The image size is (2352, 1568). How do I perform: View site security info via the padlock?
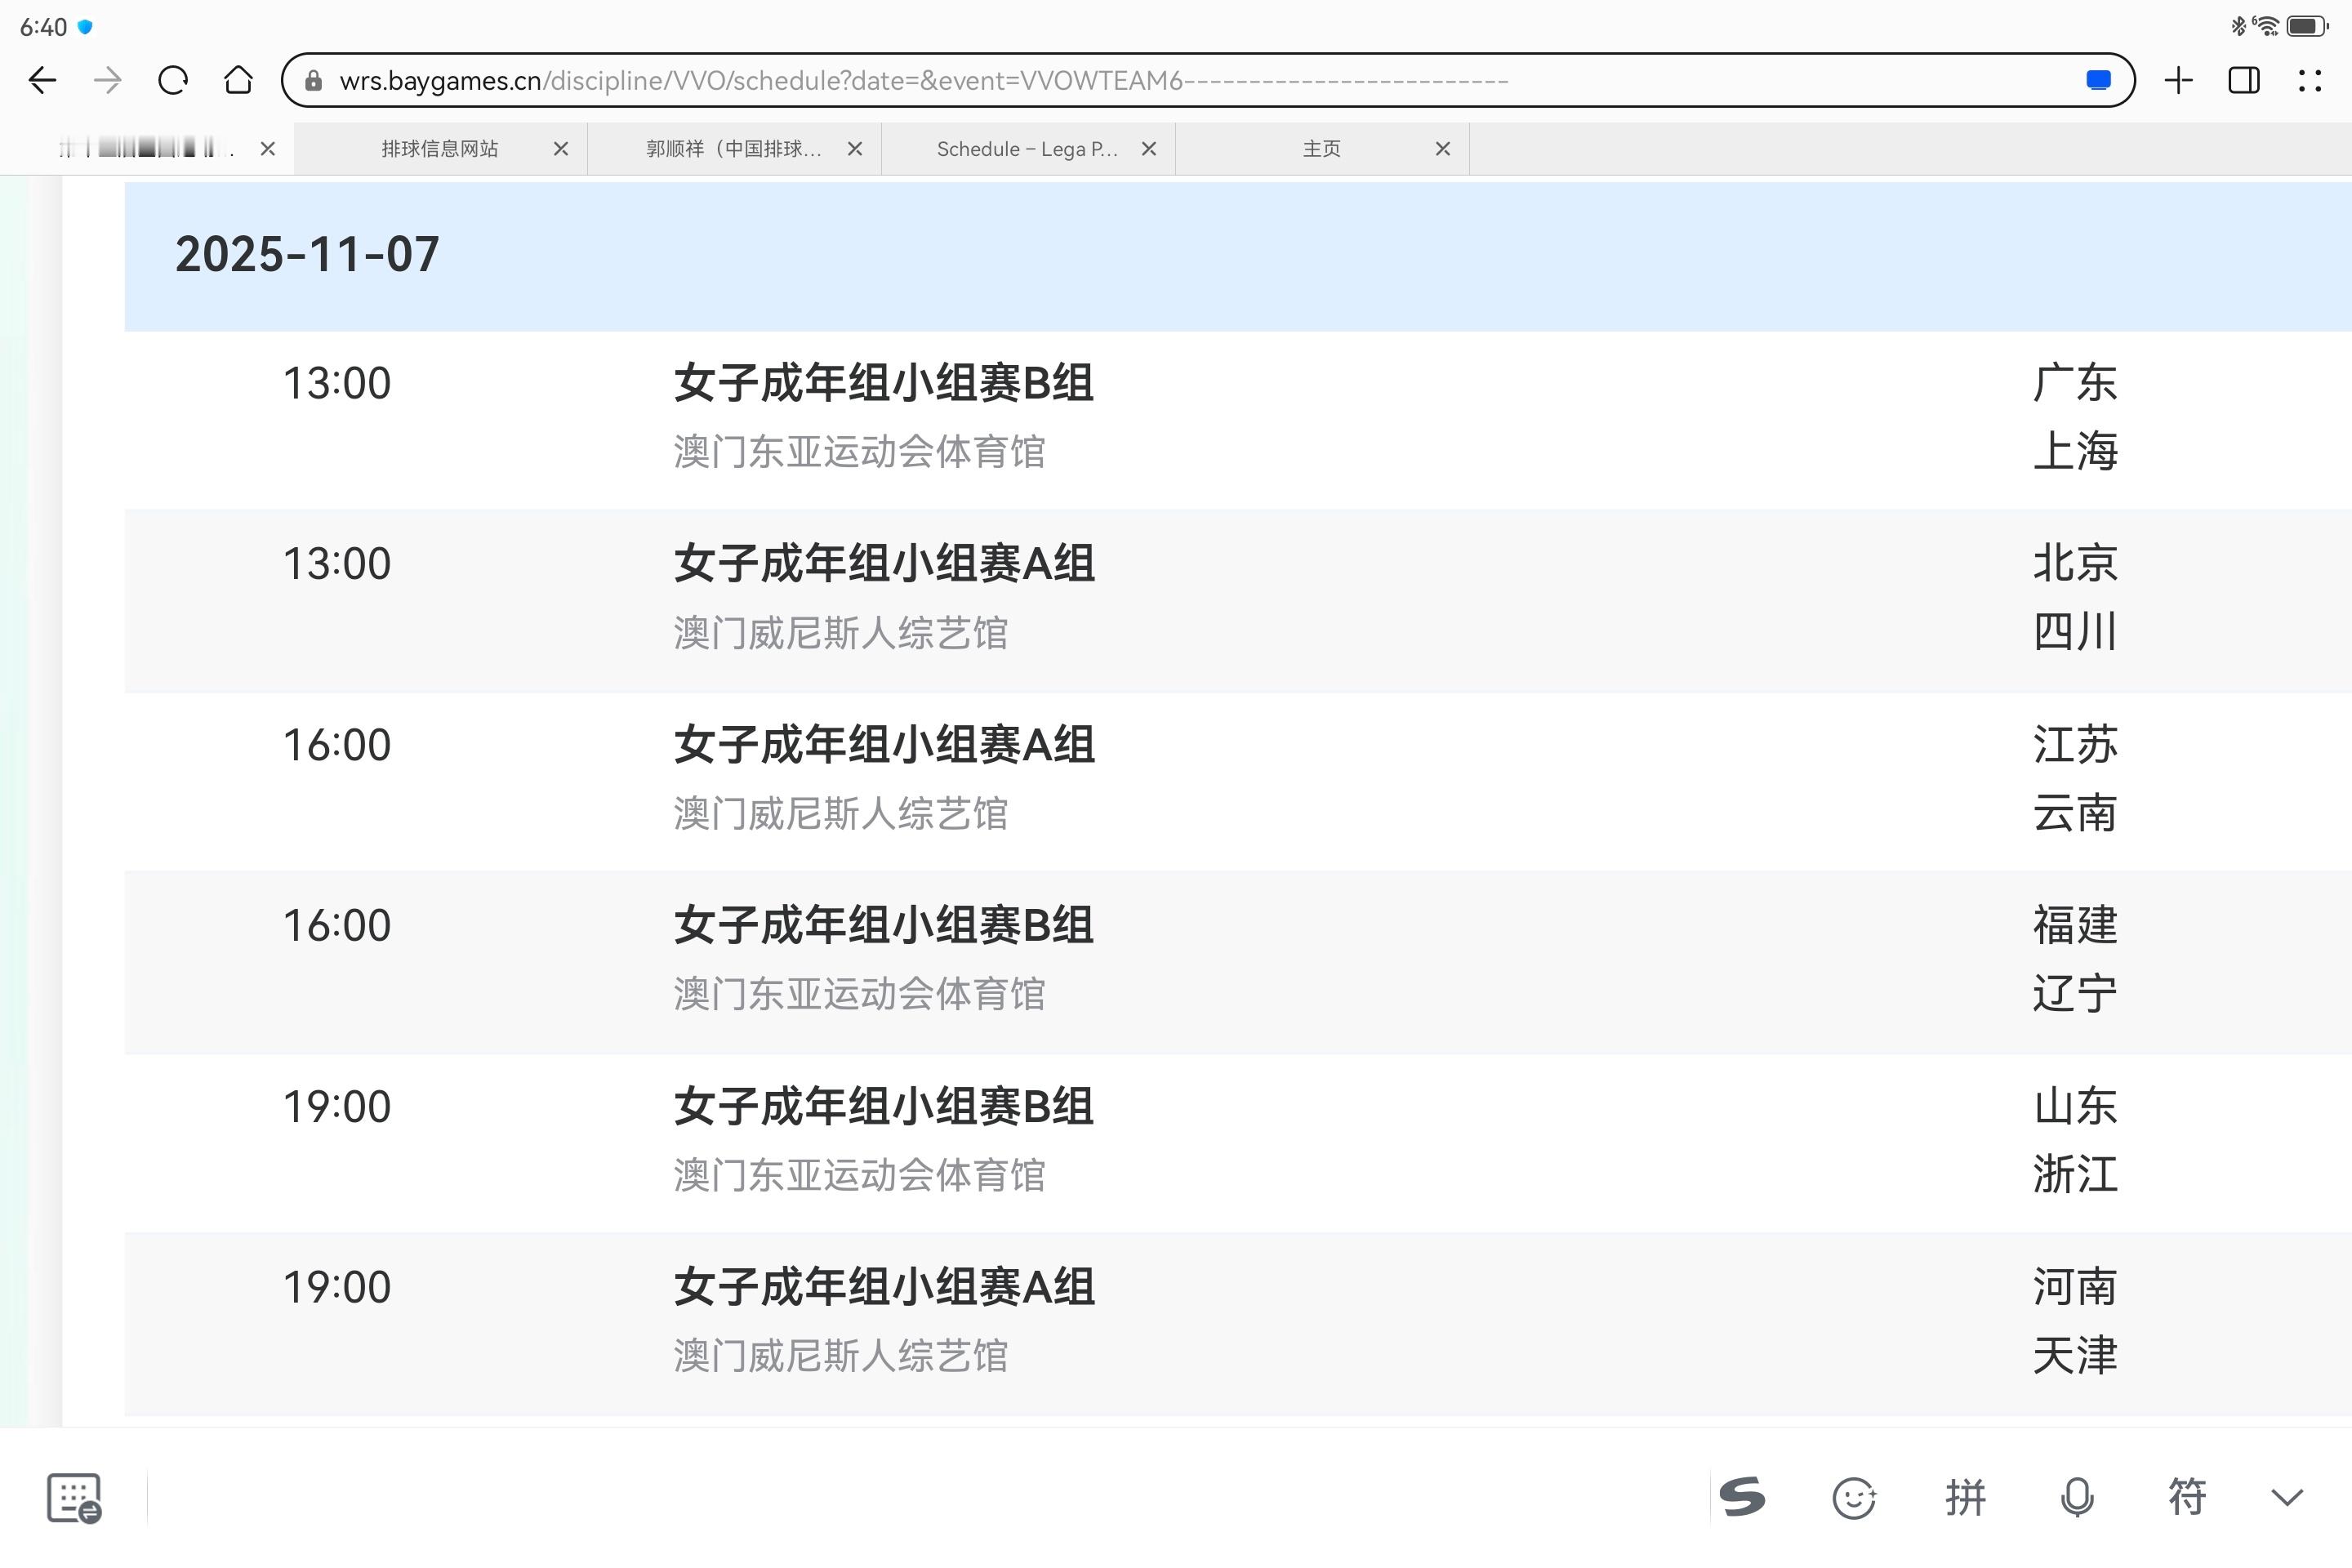coord(313,80)
